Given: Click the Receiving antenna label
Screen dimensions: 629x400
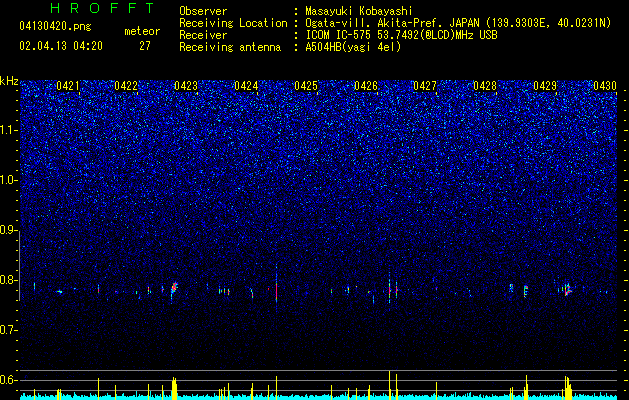Looking at the screenshot, I should coord(230,47).
